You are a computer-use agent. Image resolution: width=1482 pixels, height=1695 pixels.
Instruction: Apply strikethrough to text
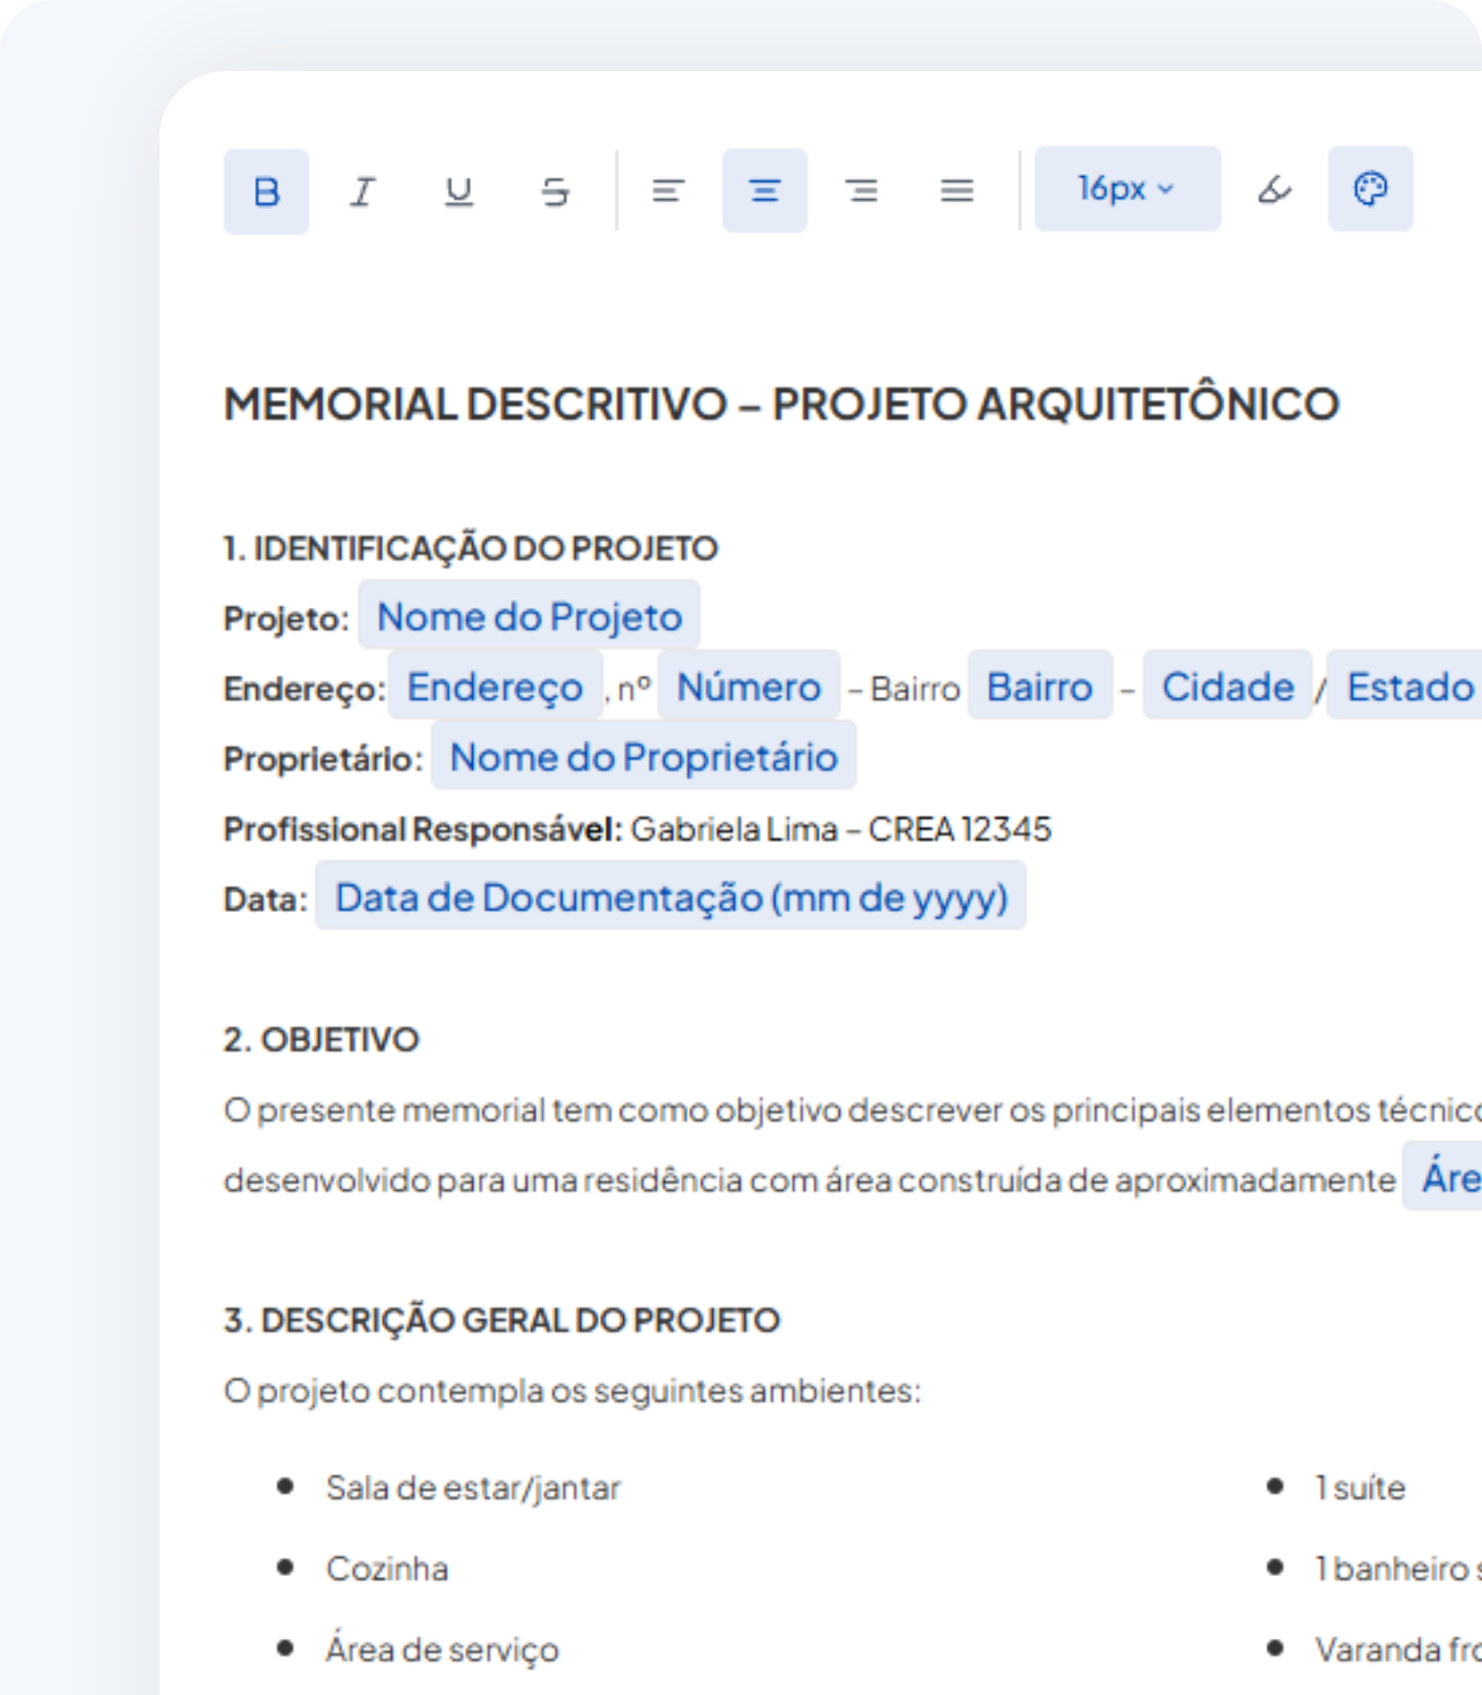click(555, 191)
